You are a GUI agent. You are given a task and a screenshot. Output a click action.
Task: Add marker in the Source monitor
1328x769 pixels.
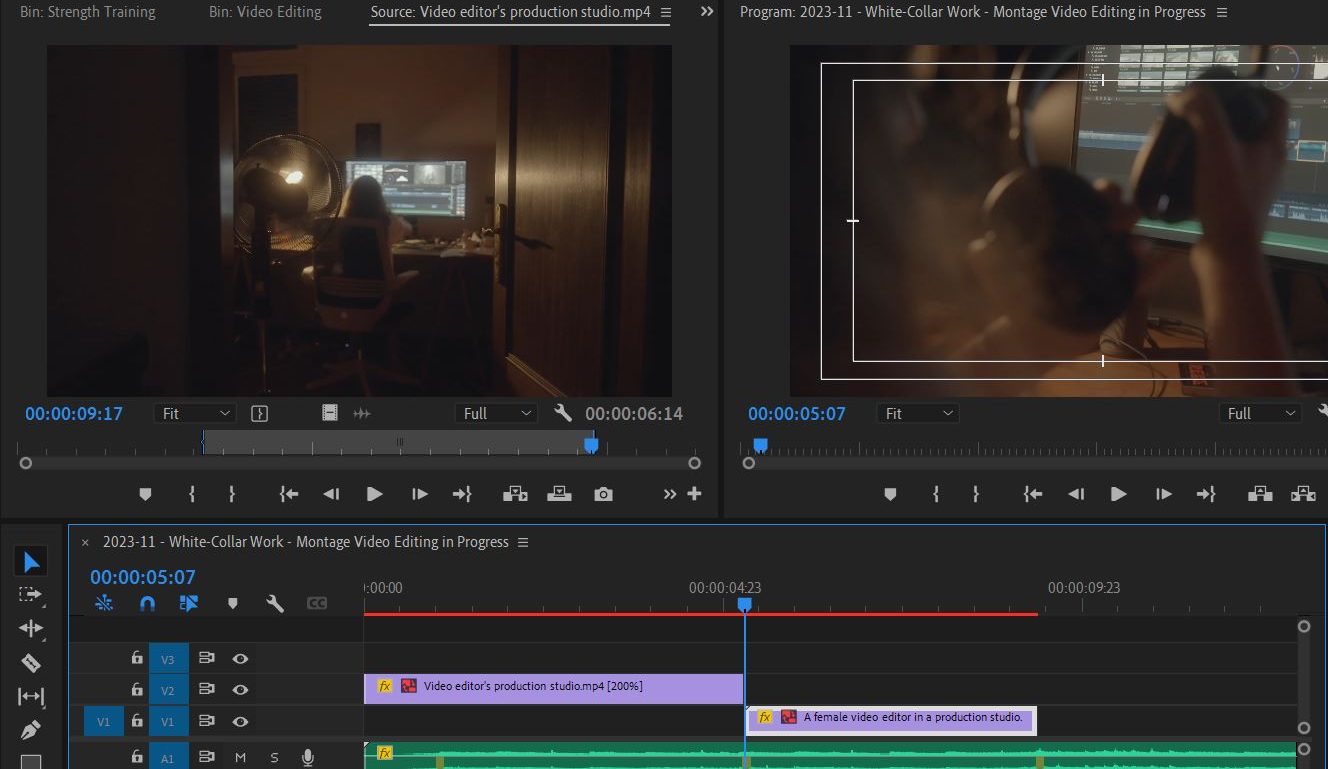pos(145,494)
